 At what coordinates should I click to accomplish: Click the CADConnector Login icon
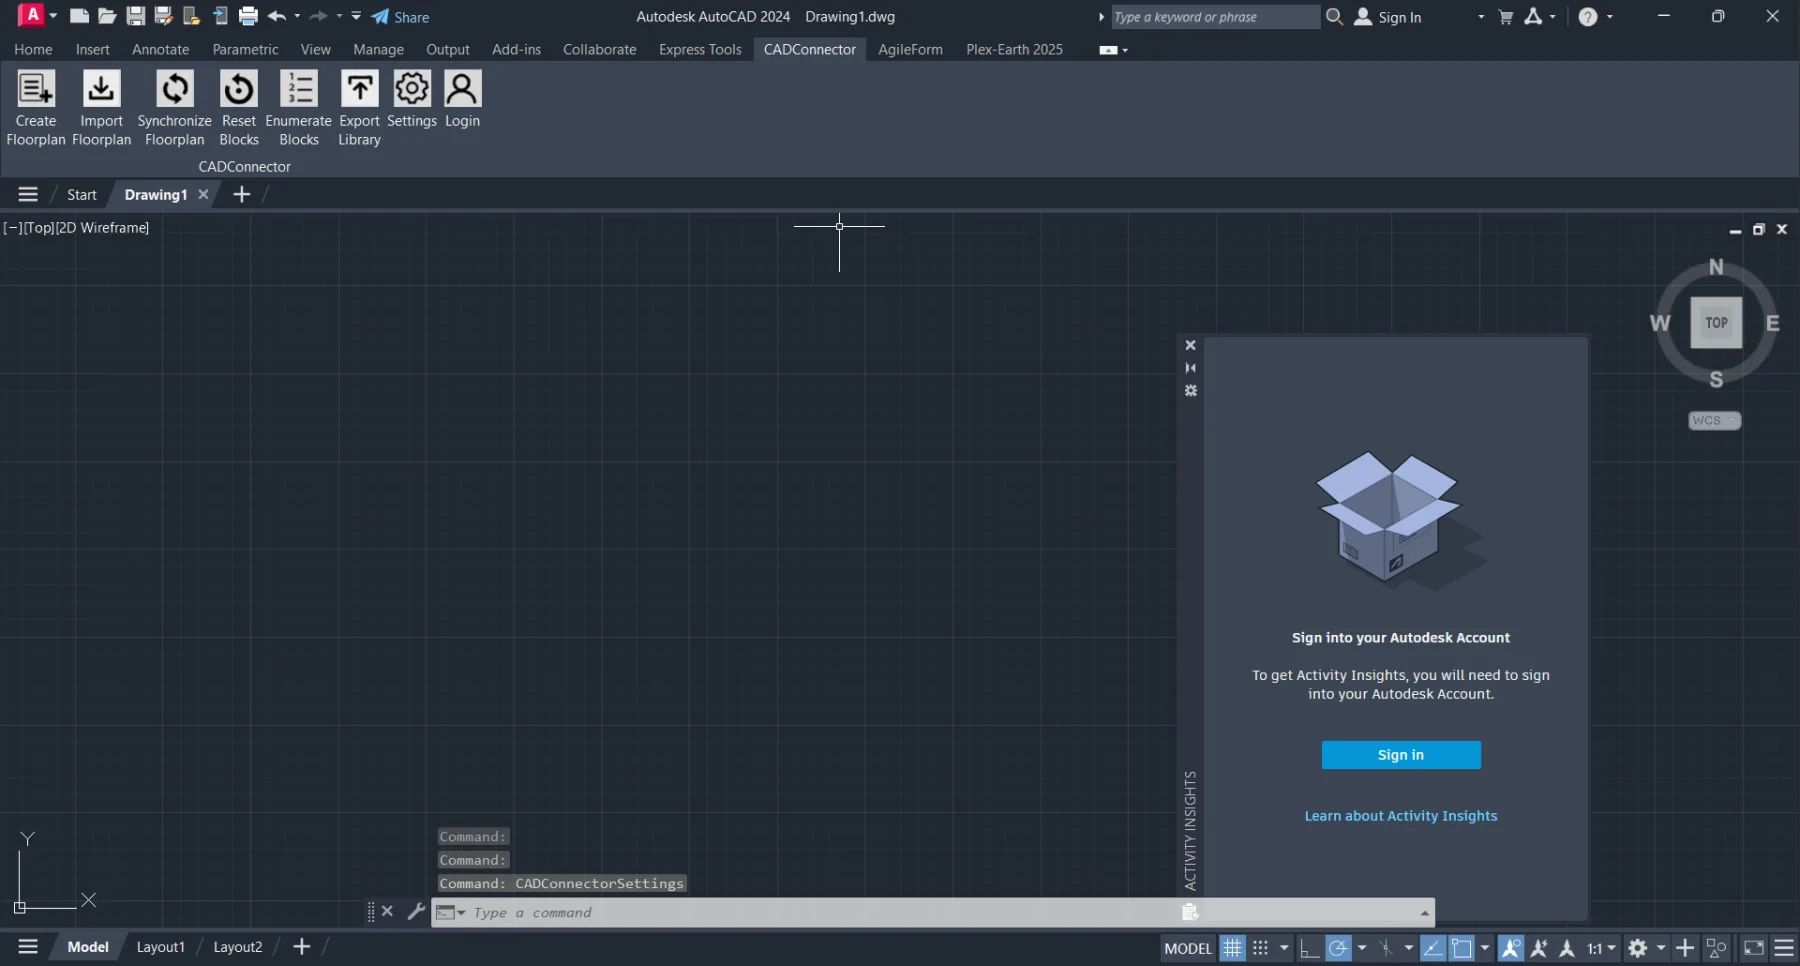click(462, 88)
